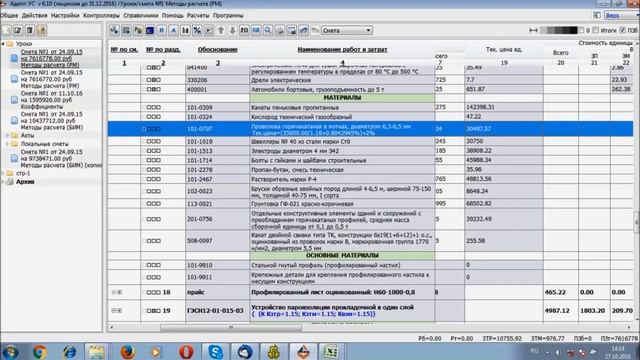Image resolution: width=640 pixels, height=360 pixels.
Task: Click the trash delete icon in left toolbar
Action: (30, 30)
